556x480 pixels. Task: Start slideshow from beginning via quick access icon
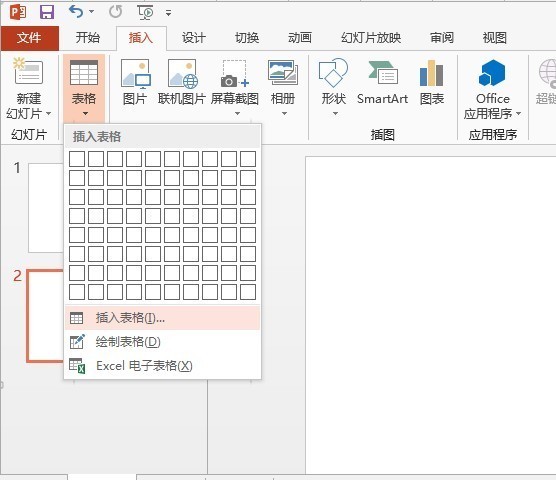(145, 13)
